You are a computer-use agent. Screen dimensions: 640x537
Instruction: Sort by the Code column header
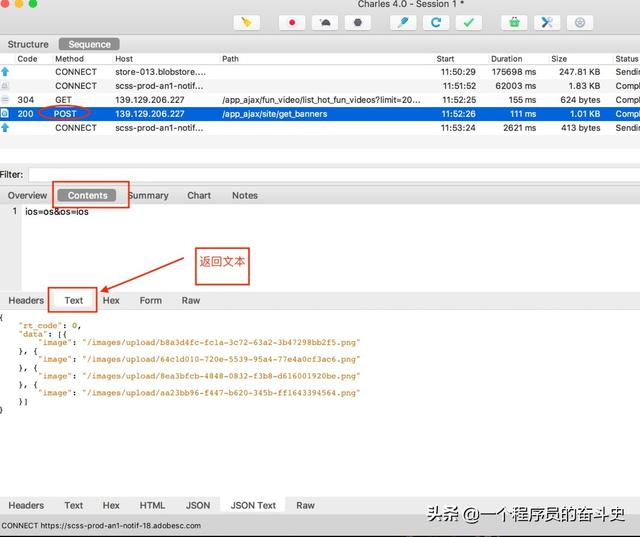click(x=27, y=59)
